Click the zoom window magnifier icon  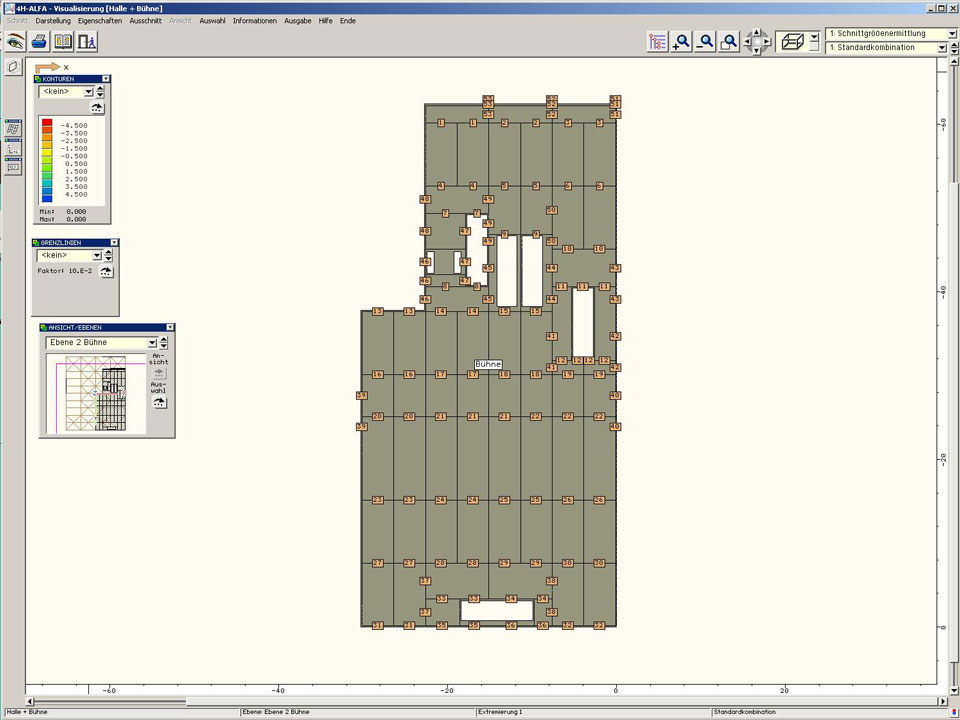tap(730, 41)
